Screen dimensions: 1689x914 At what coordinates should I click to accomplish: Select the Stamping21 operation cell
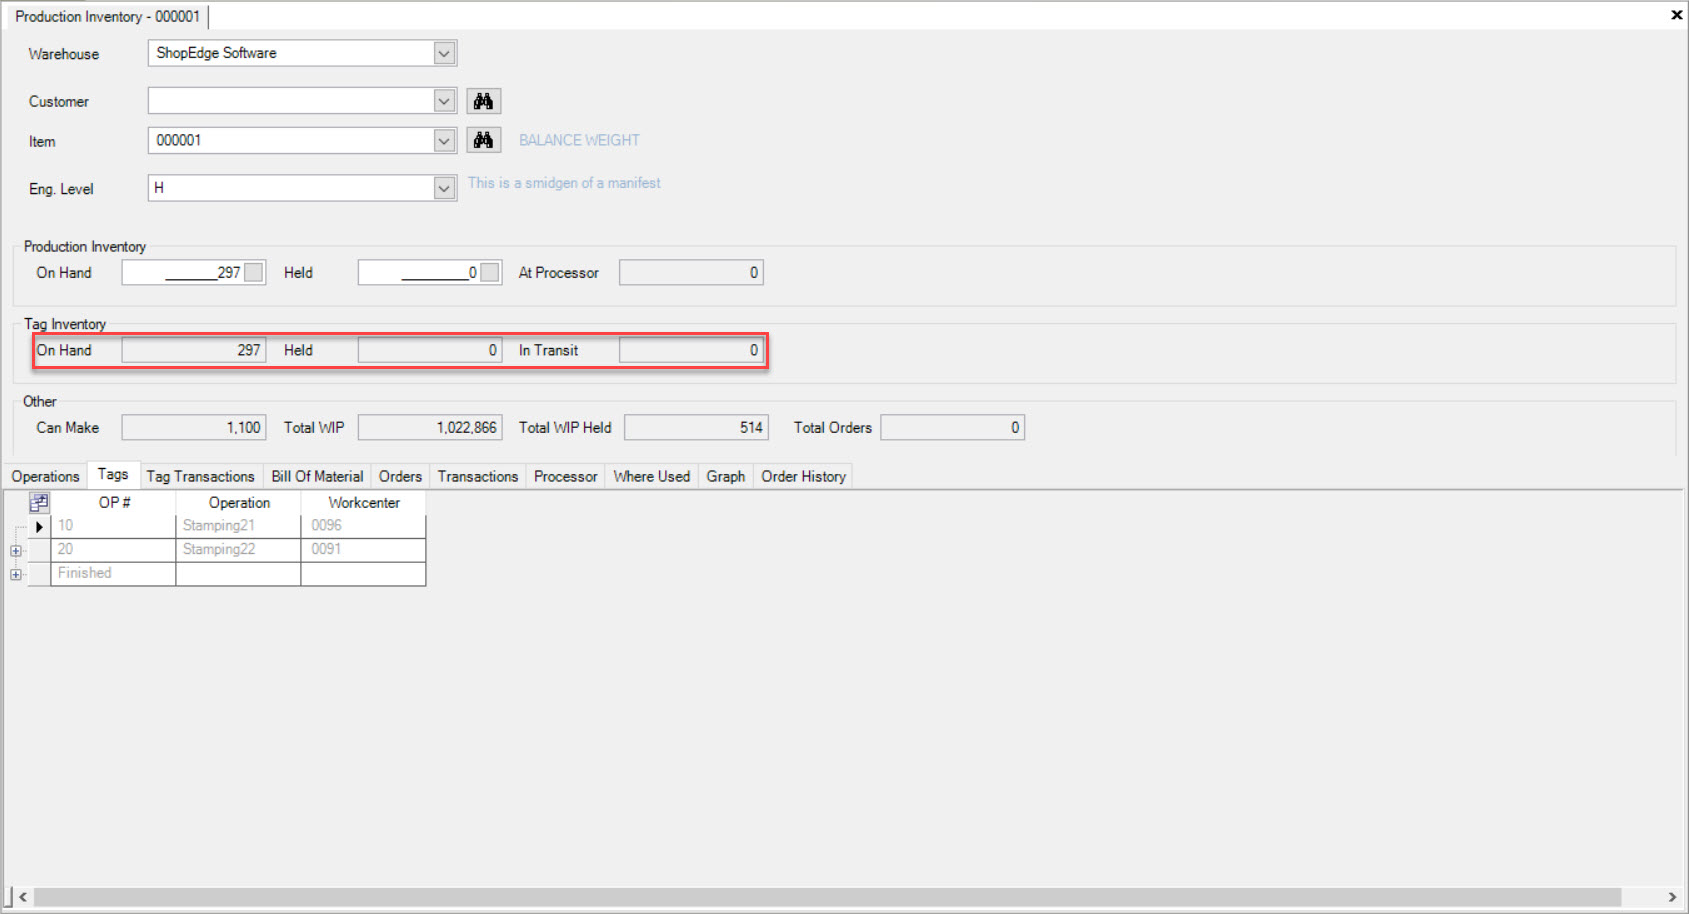click(239, 526)
